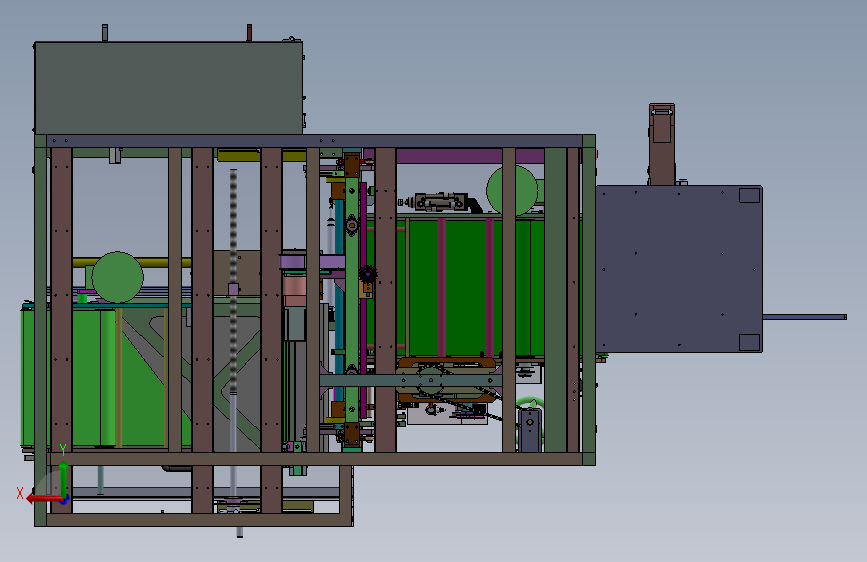Select the green round disc beside the yellow rod
The height and width of the screenshot is (562, 867).
pos(117,277)
